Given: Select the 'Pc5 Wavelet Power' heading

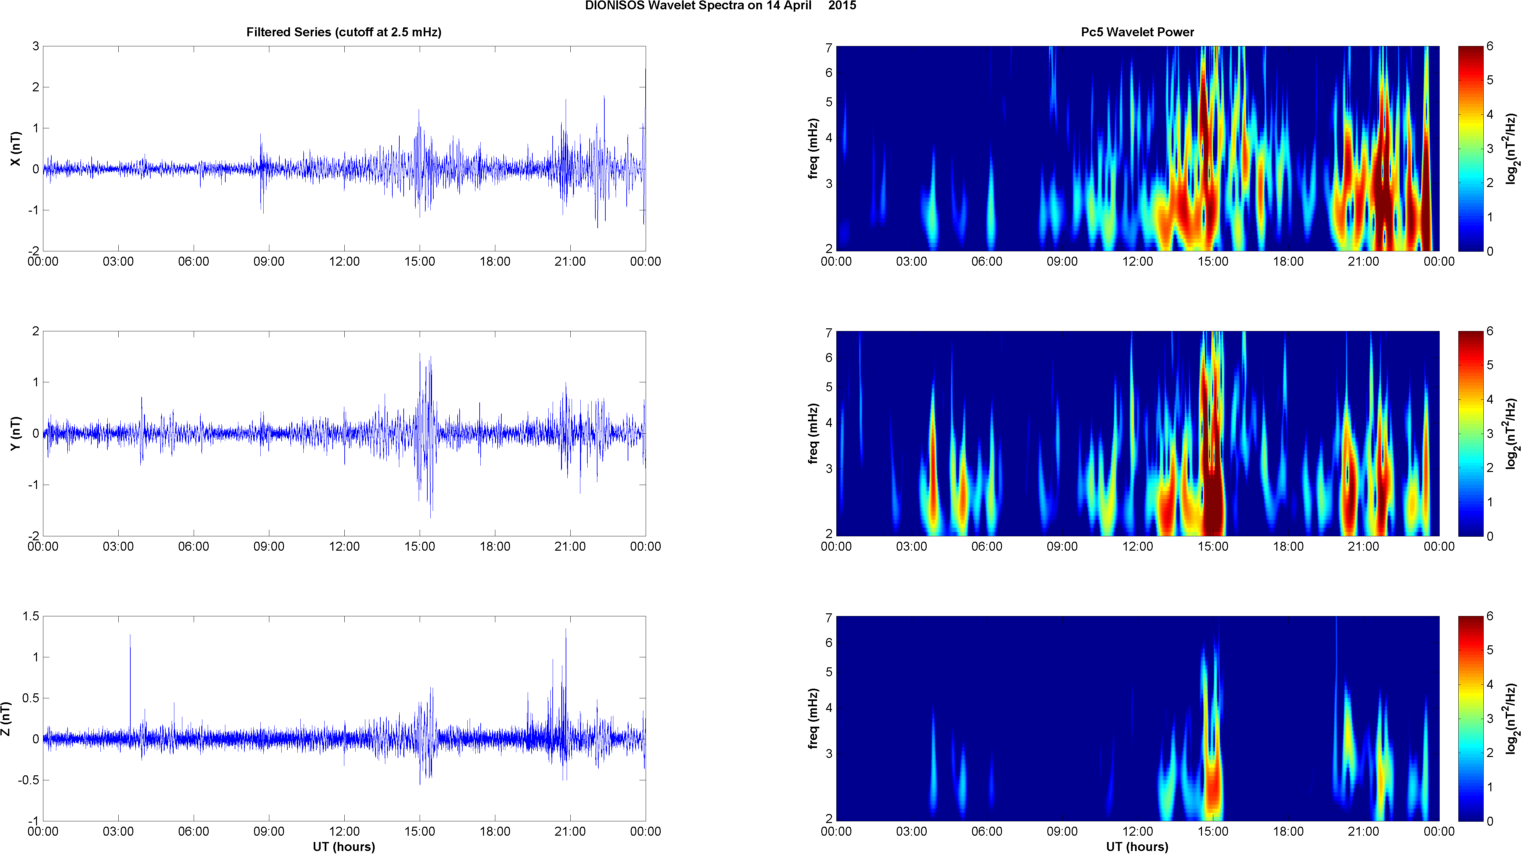Looking at the screenshot, I should [1137, 32].
